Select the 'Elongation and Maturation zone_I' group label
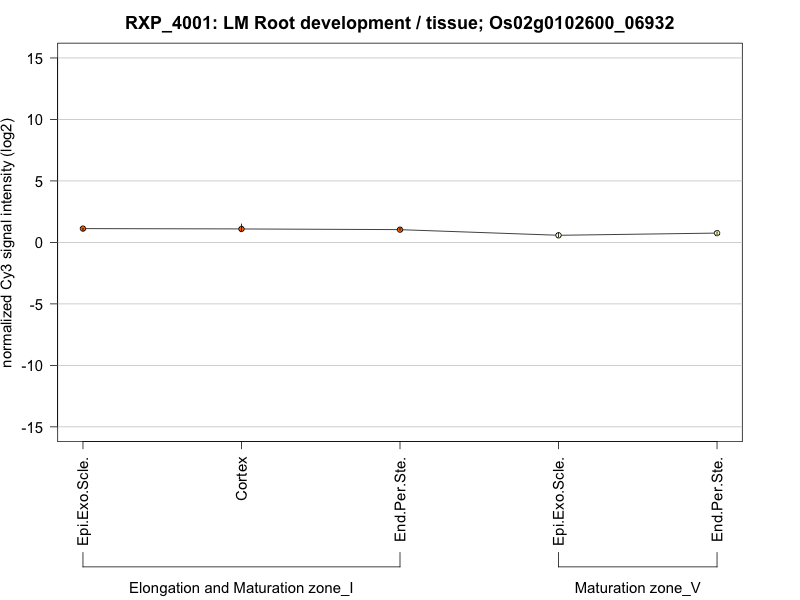 pos(241,588)
